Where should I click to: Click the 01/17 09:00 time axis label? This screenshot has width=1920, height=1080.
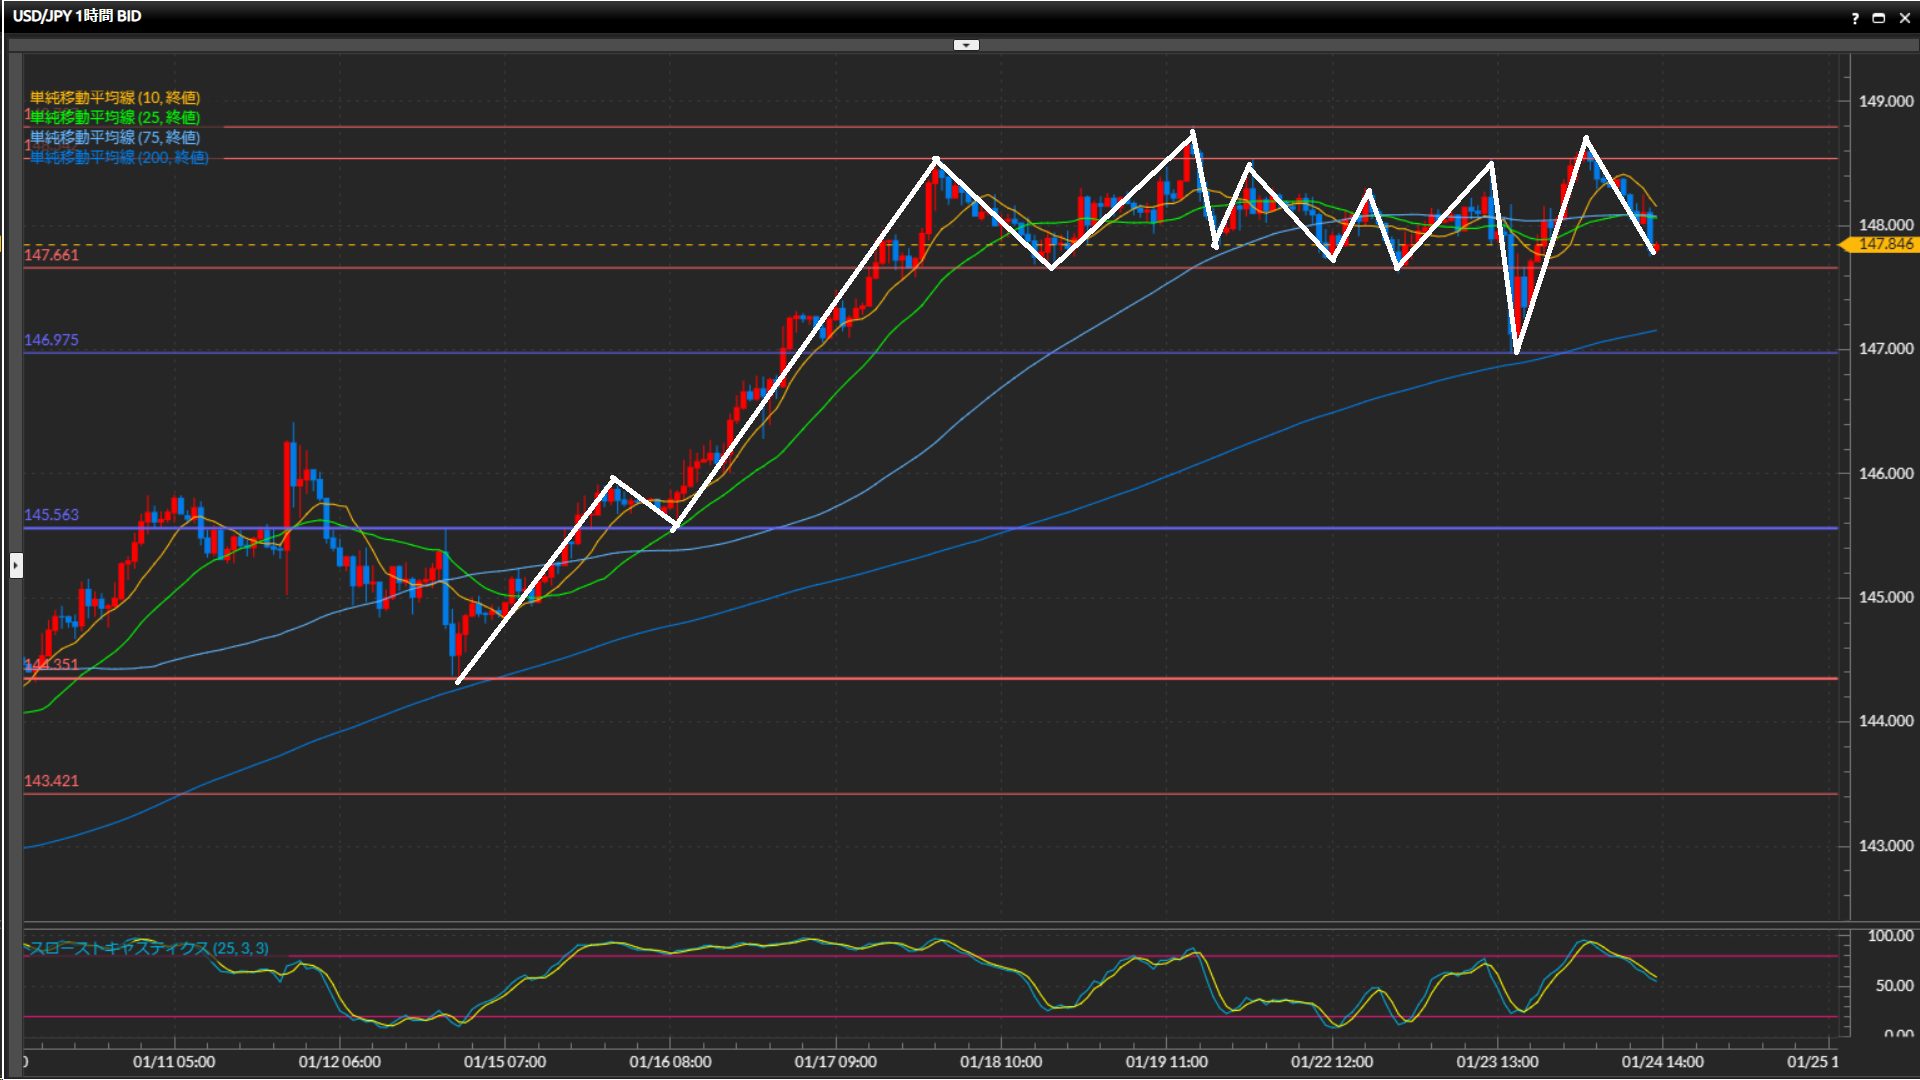point(835,1062)
